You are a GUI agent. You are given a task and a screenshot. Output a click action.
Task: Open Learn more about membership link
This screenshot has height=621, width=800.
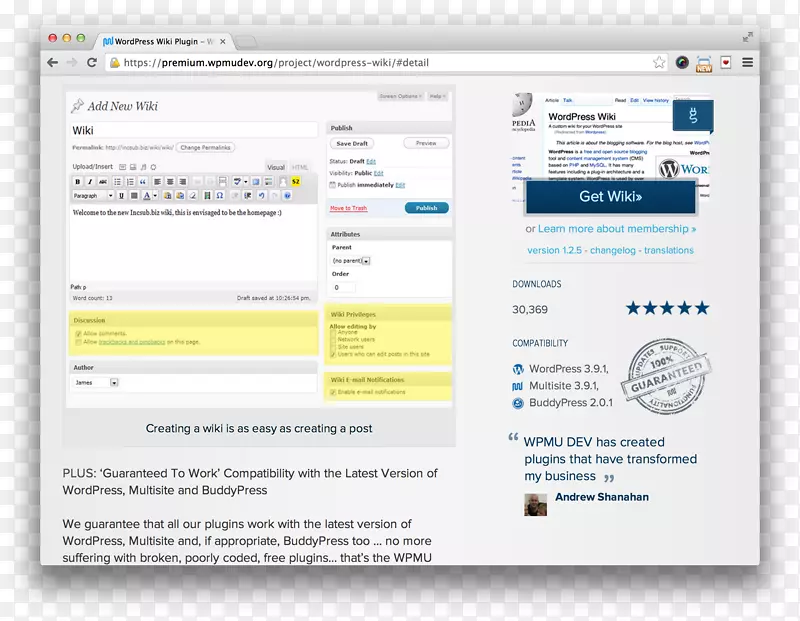[x=617, y=229]
